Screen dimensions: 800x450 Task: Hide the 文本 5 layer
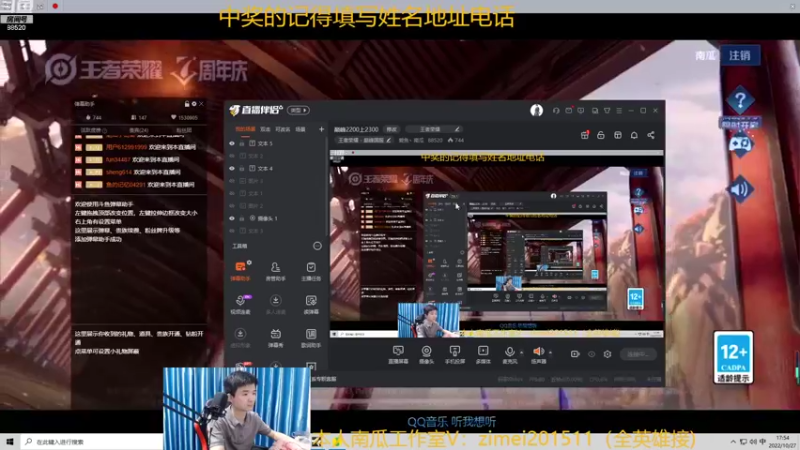point(232,143)
